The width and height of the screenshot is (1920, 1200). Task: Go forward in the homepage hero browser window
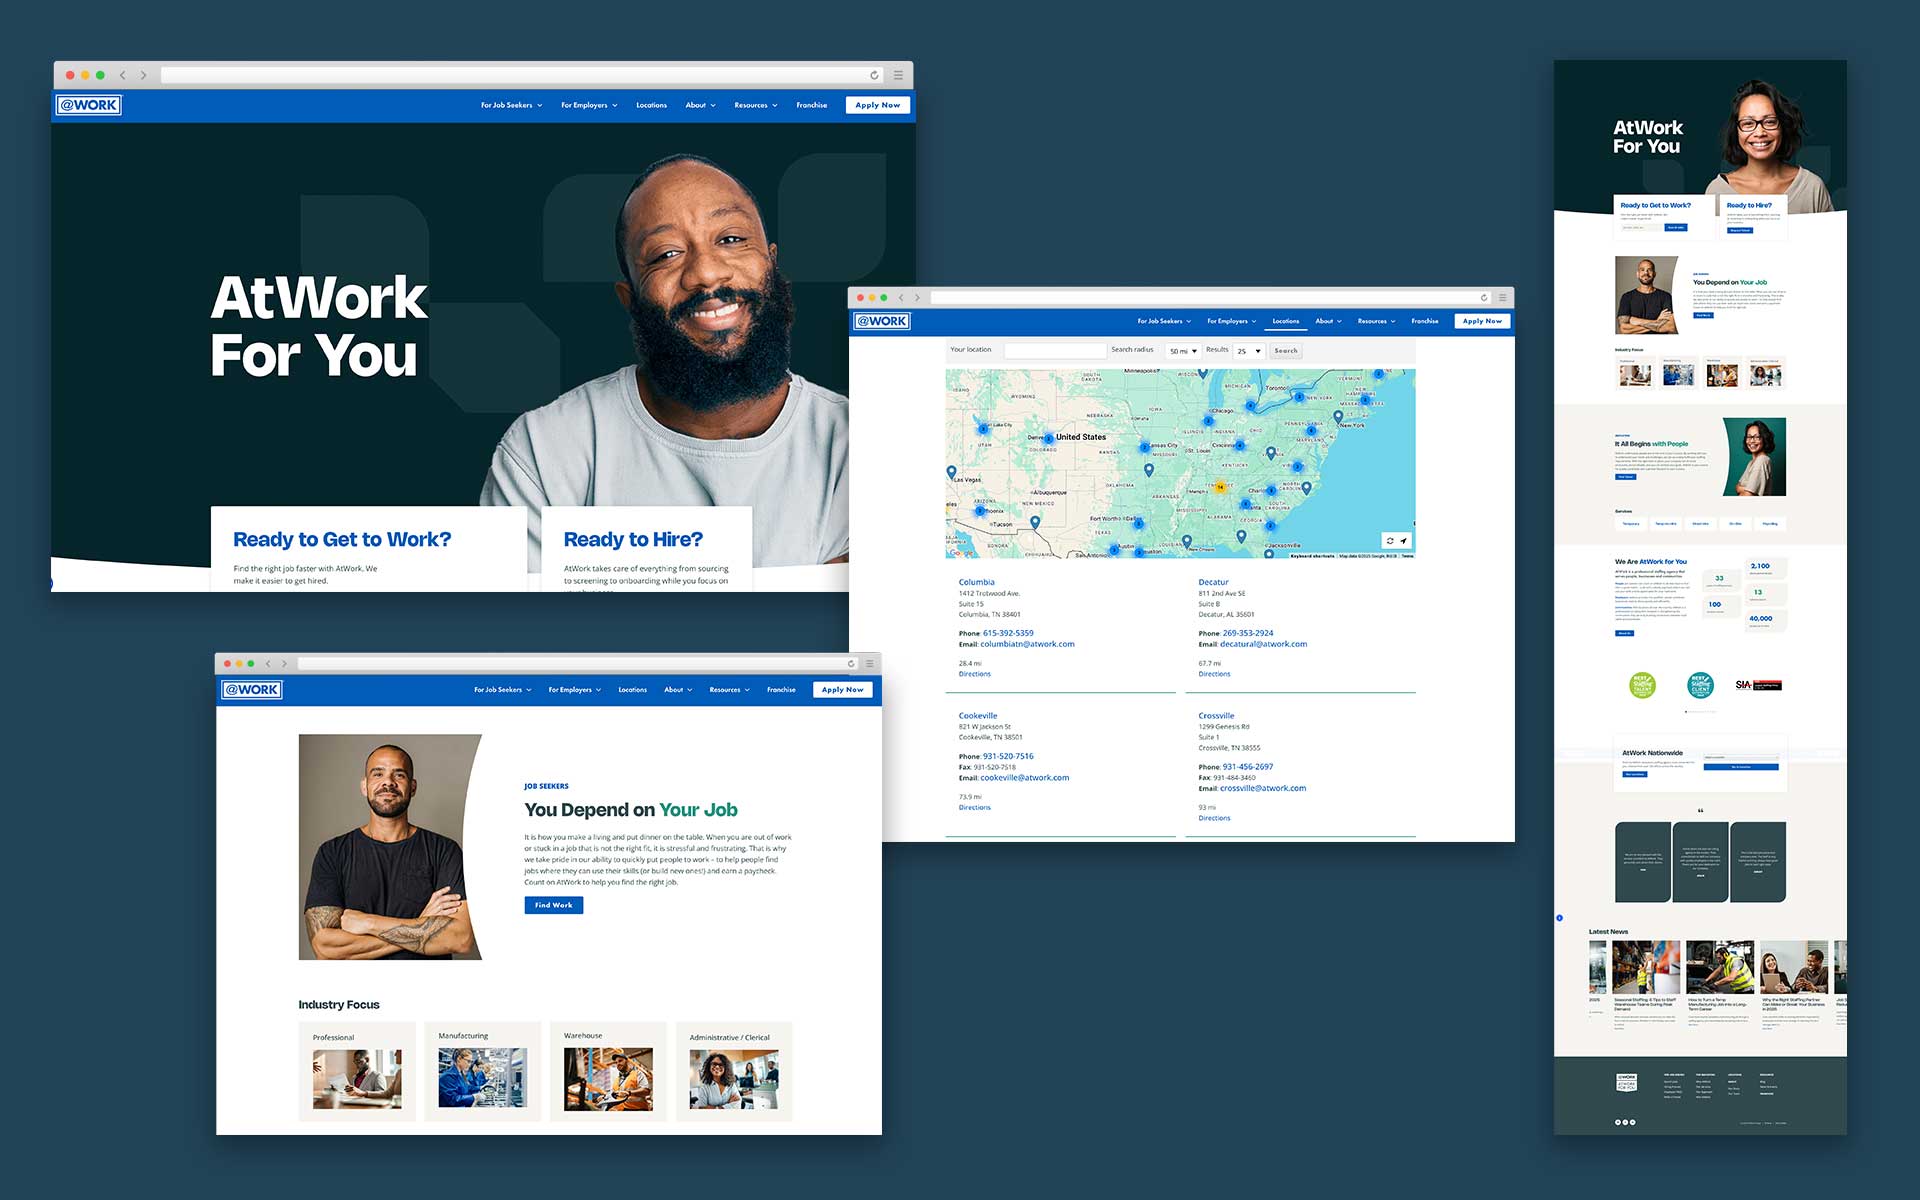point(143,75)
